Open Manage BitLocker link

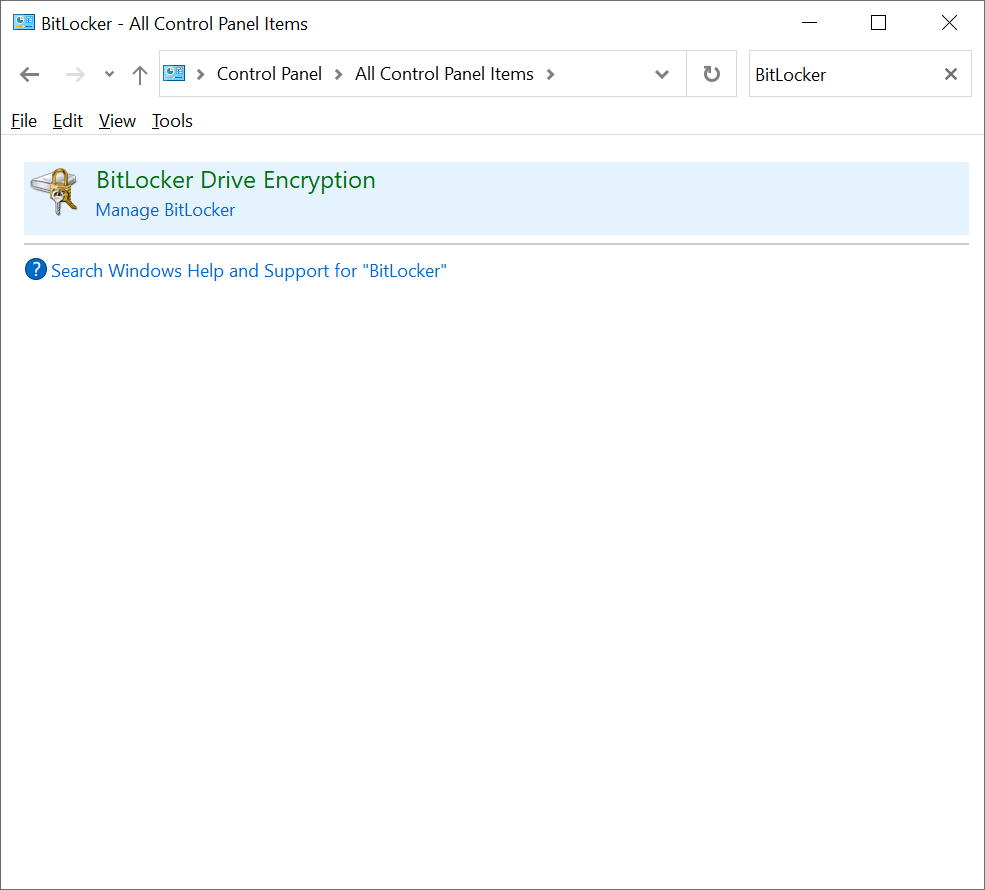(165, 210)
